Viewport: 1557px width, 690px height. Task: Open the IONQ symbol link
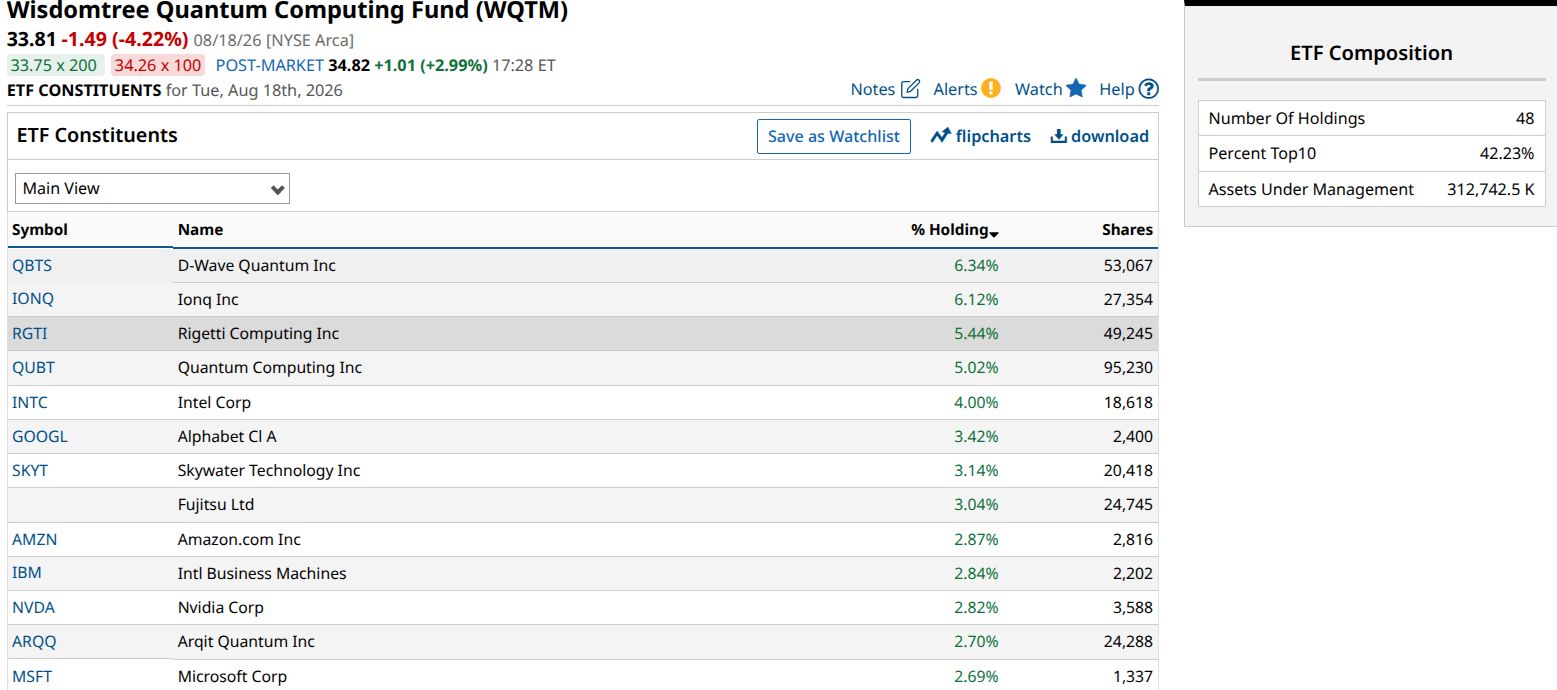(x=33, y=299)
